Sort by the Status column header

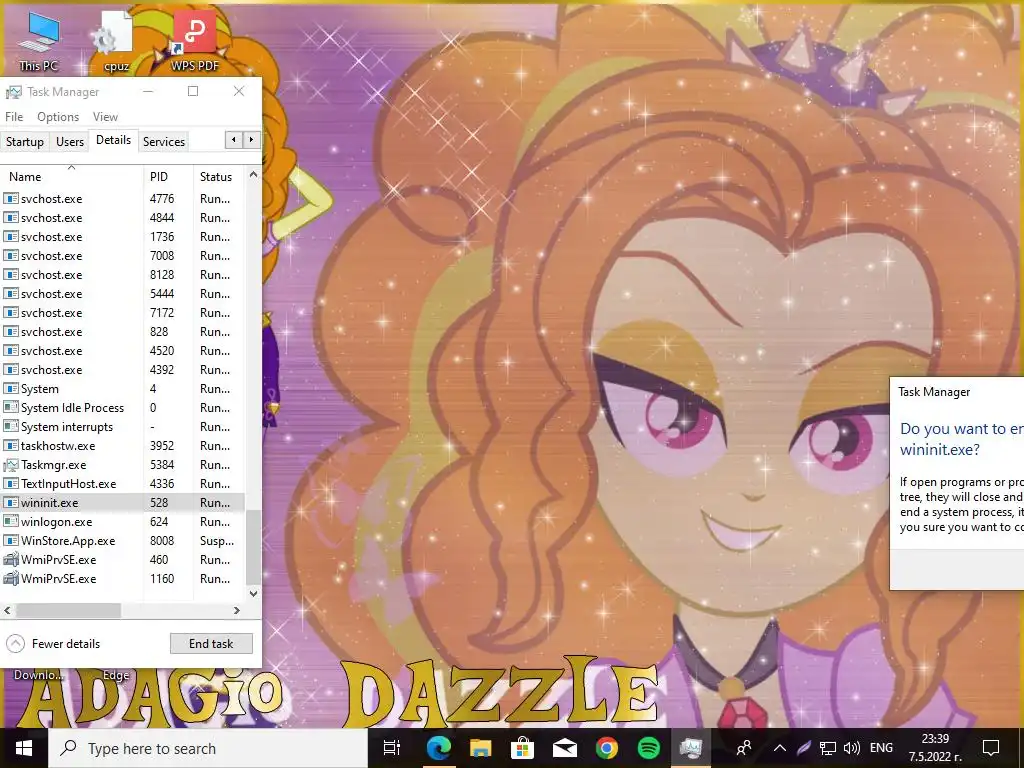pos(219,176)
